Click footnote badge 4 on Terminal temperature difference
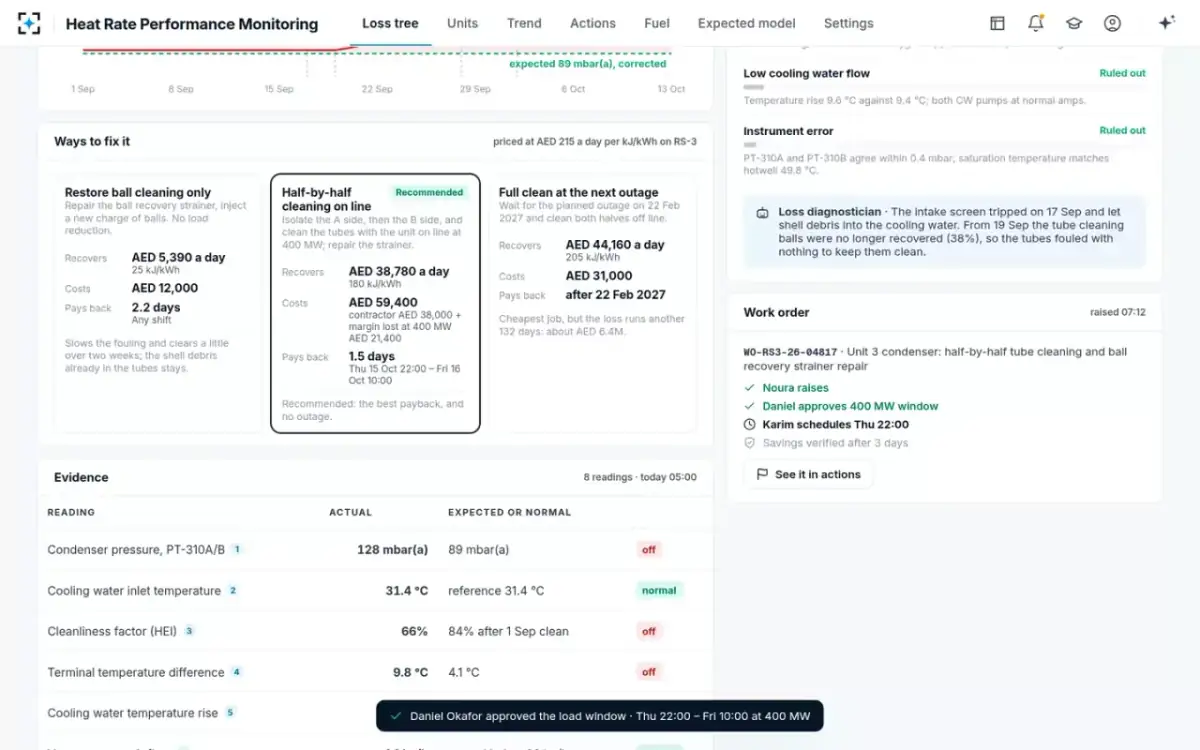Viewport: 1200px width, 750px height. coord(237,672)
